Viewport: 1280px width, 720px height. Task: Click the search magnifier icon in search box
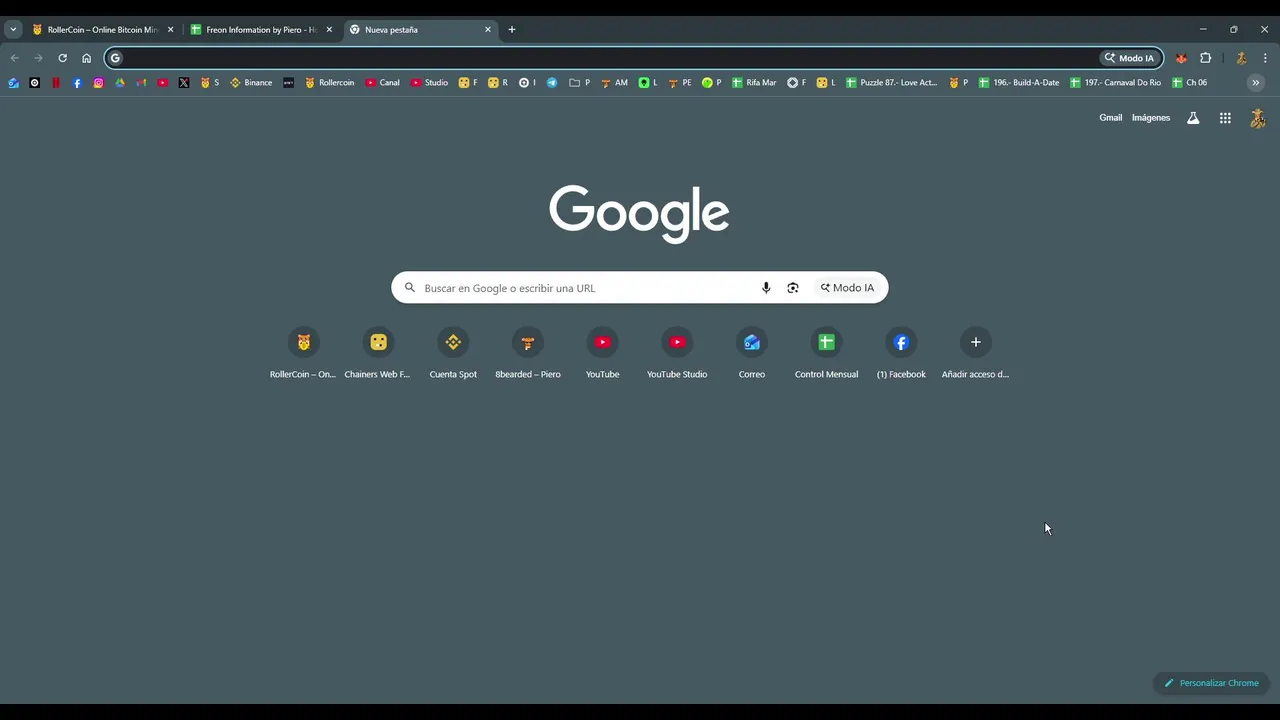tap(409, 288)
